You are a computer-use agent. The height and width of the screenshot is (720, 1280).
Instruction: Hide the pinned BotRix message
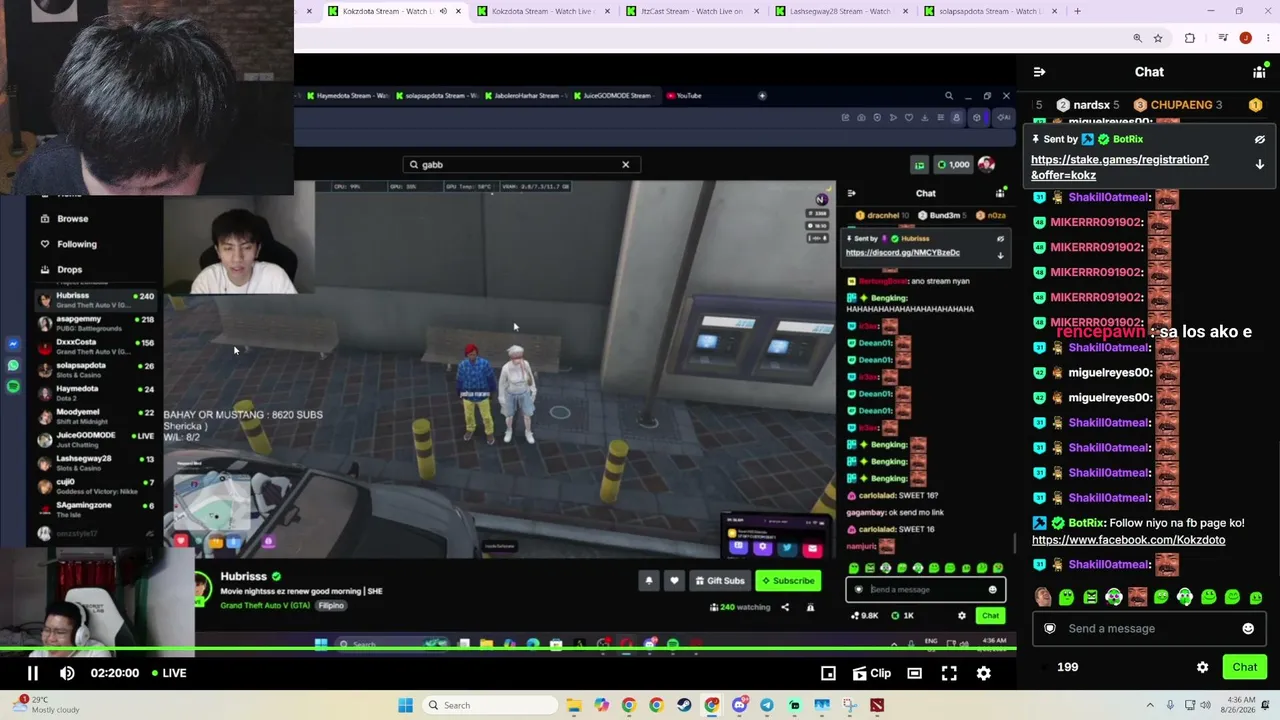(x=1260, y=139)
